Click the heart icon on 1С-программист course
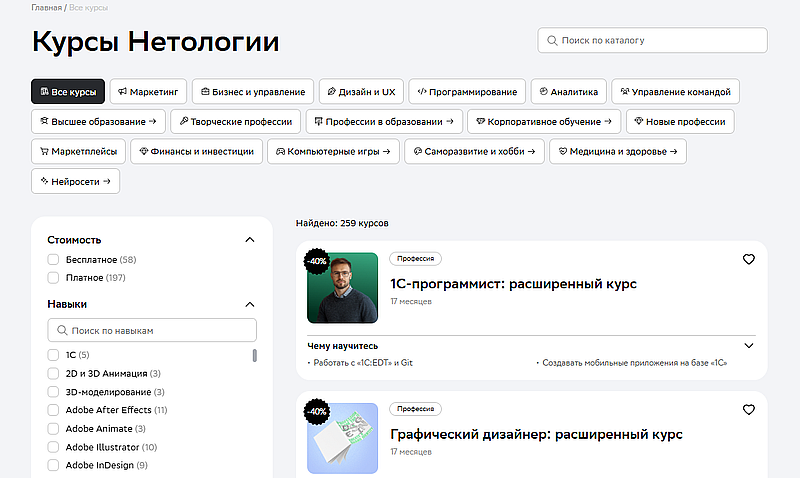Viewport: 800px width, 478px height. (749, 259)
